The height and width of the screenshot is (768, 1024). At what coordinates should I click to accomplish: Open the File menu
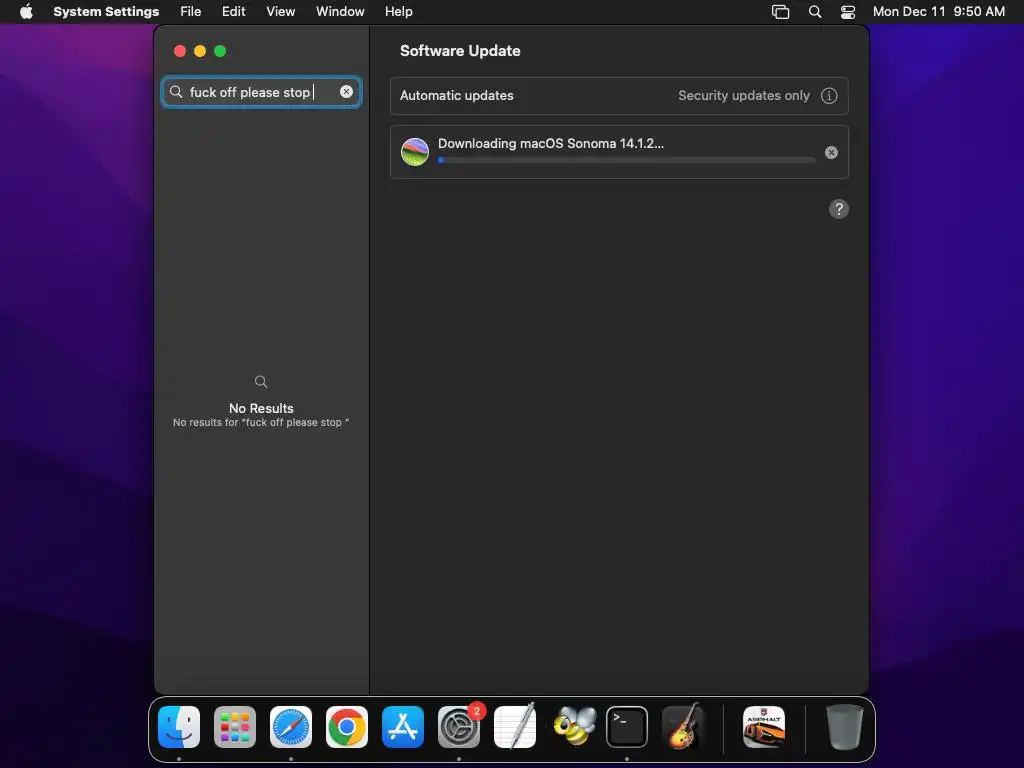coord(191,12)
